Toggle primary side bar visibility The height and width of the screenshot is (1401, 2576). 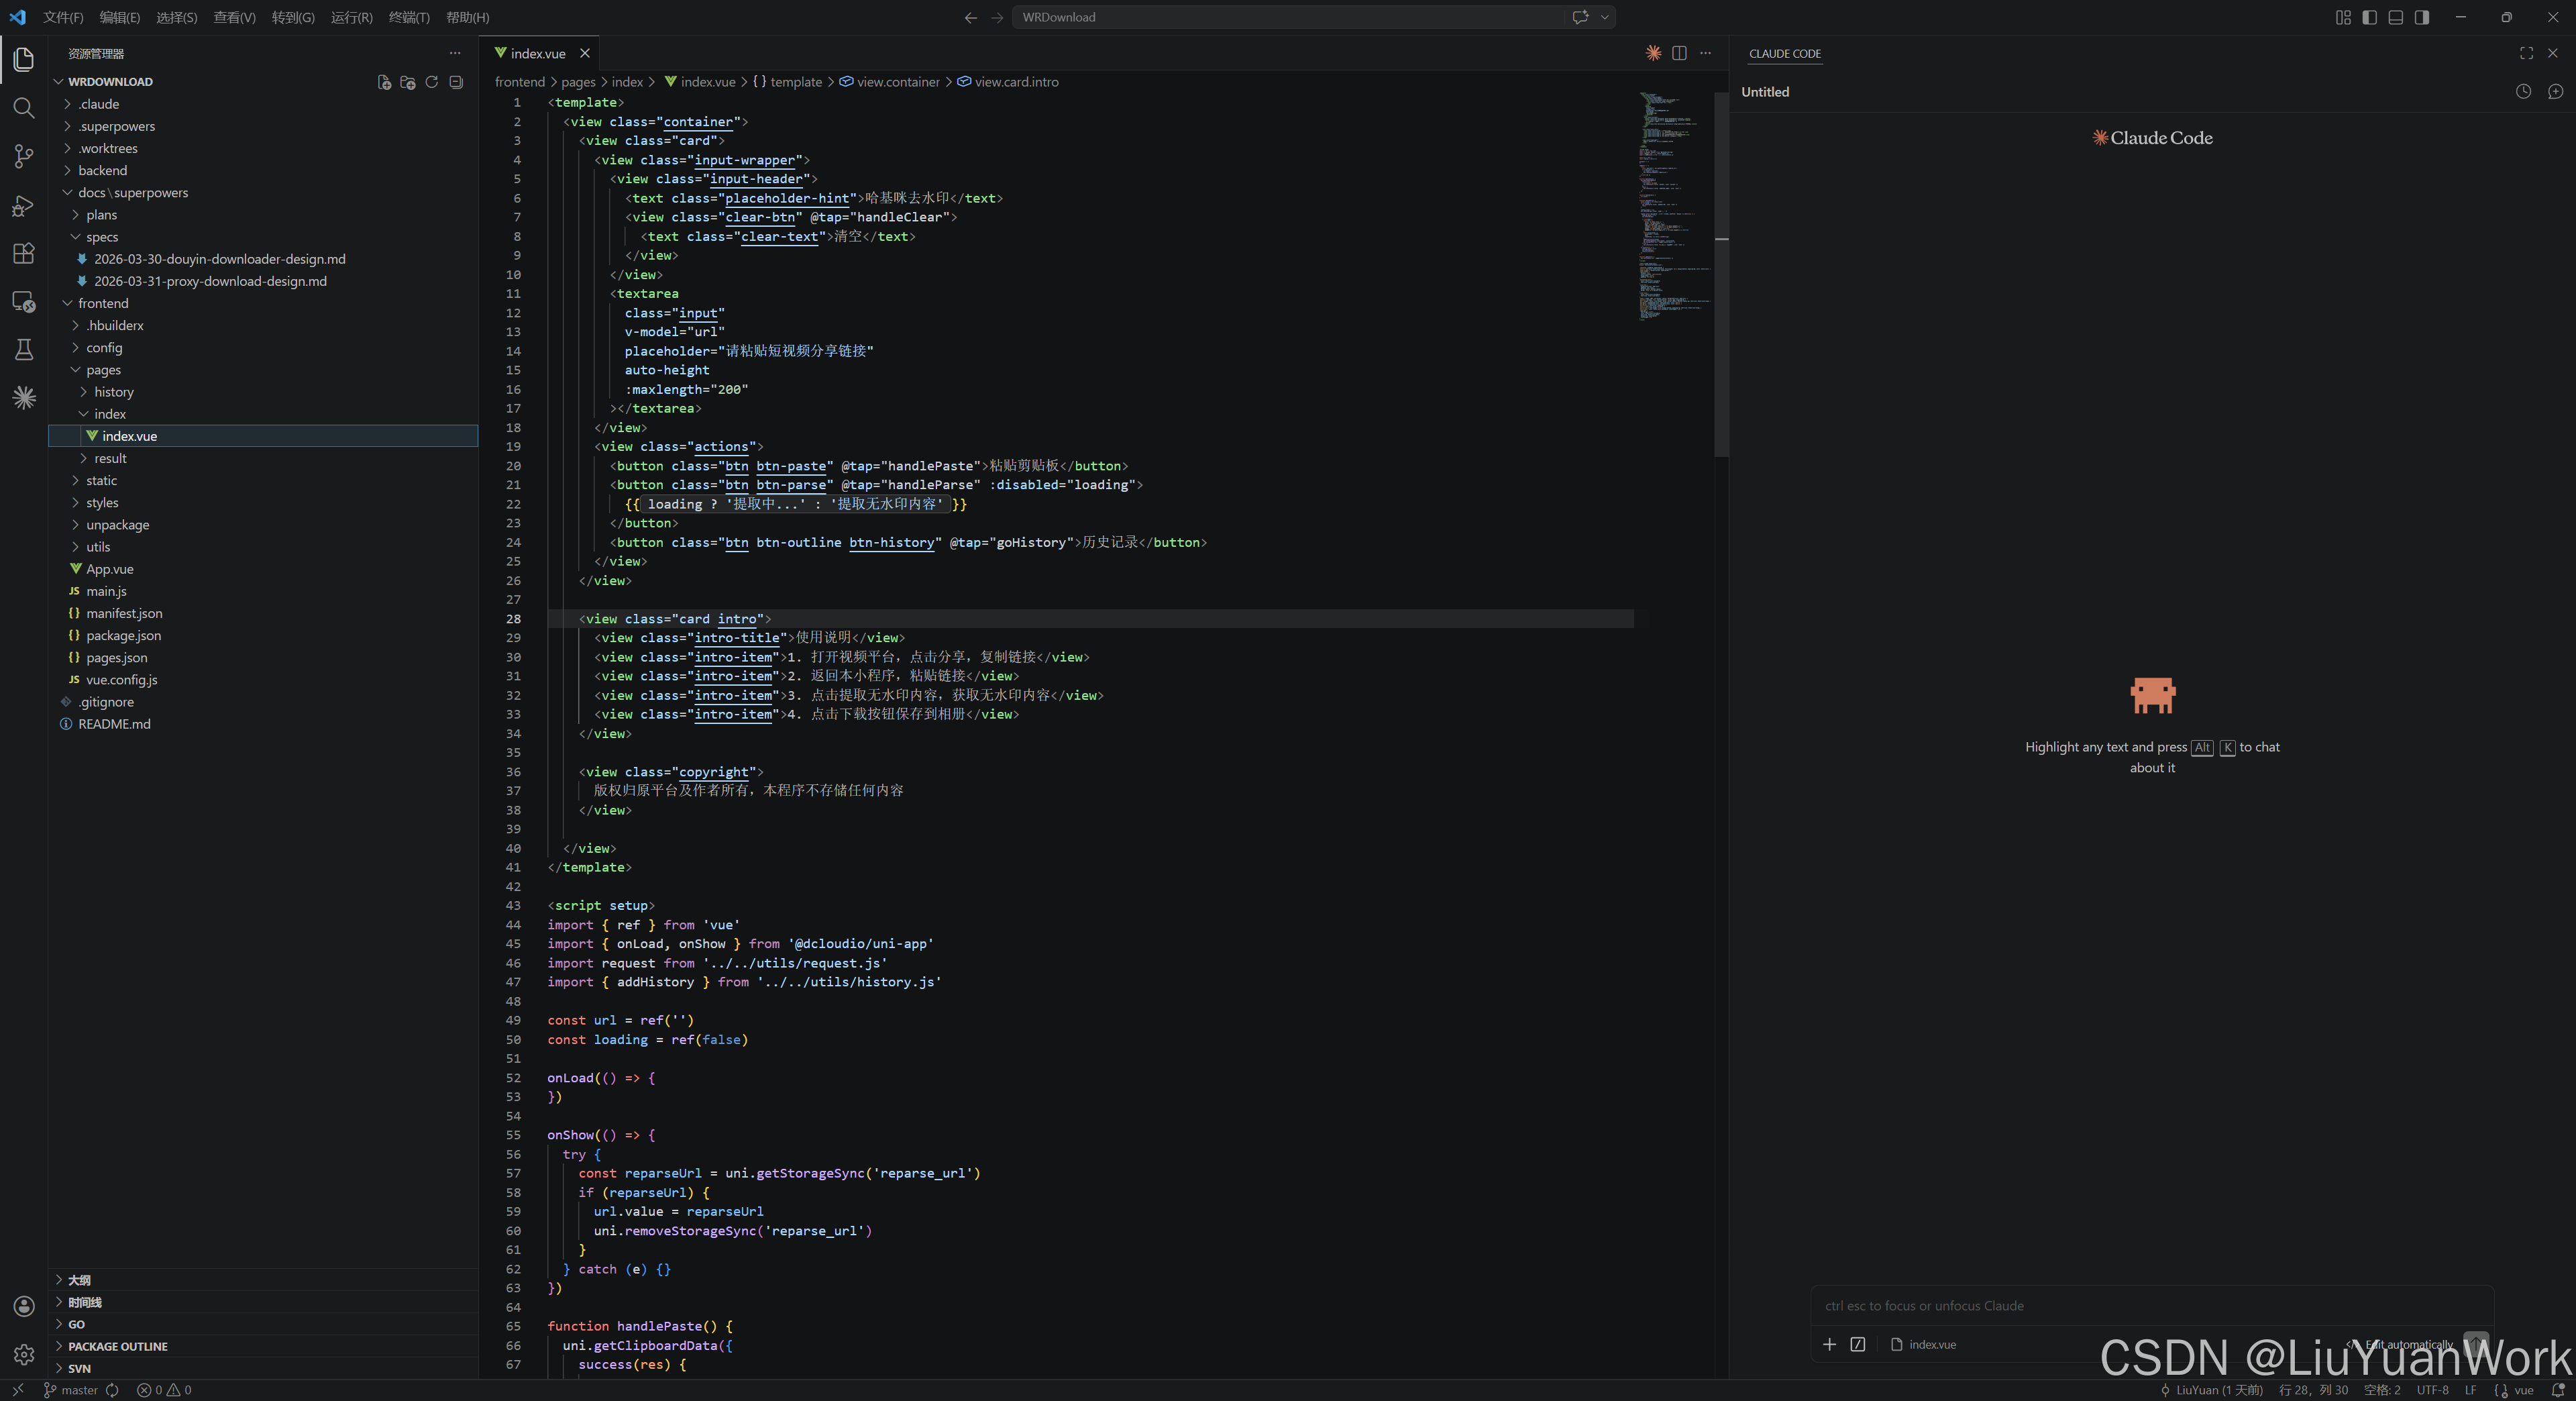2370,17
